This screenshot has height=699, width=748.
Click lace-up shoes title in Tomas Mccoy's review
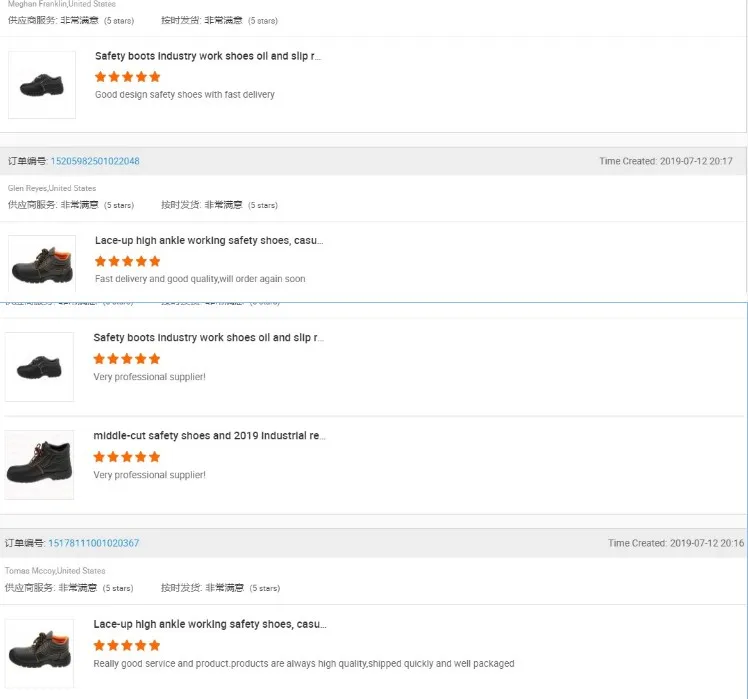[209, 624]
